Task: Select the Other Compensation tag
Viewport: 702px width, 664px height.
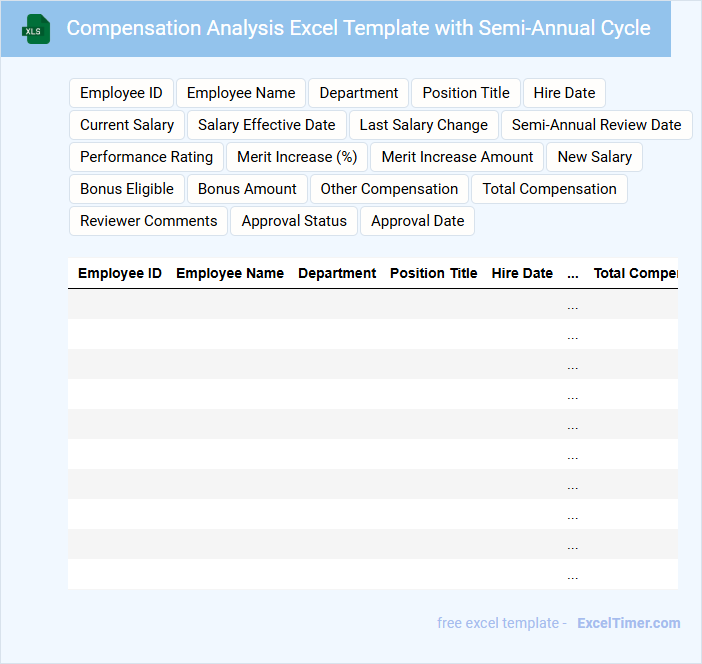Action: pos(389,189)
